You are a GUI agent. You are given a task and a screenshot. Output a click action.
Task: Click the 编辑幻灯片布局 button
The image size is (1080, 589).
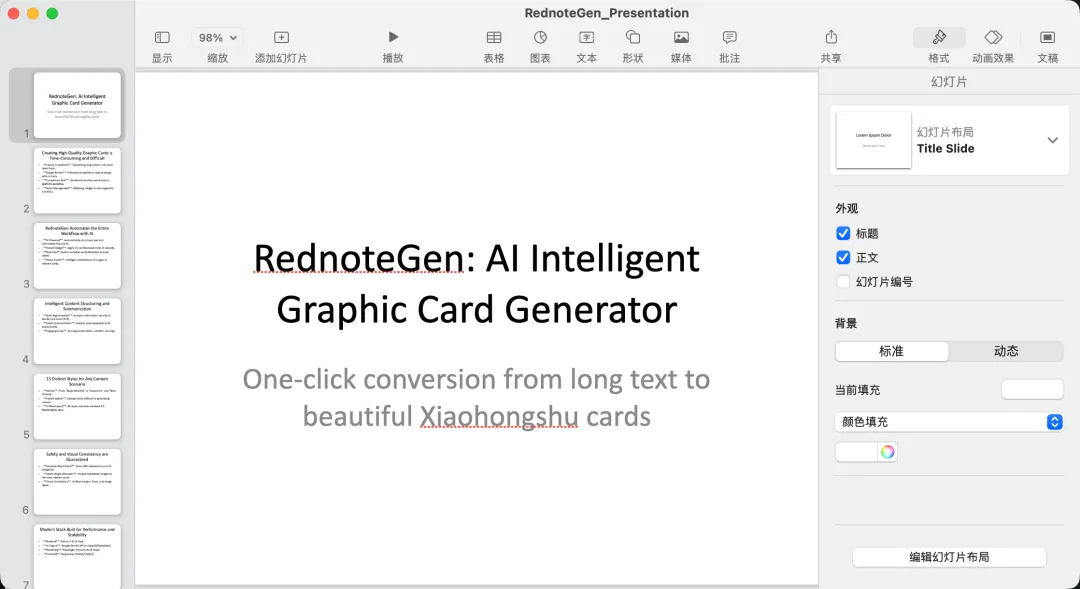click(949, 557)
